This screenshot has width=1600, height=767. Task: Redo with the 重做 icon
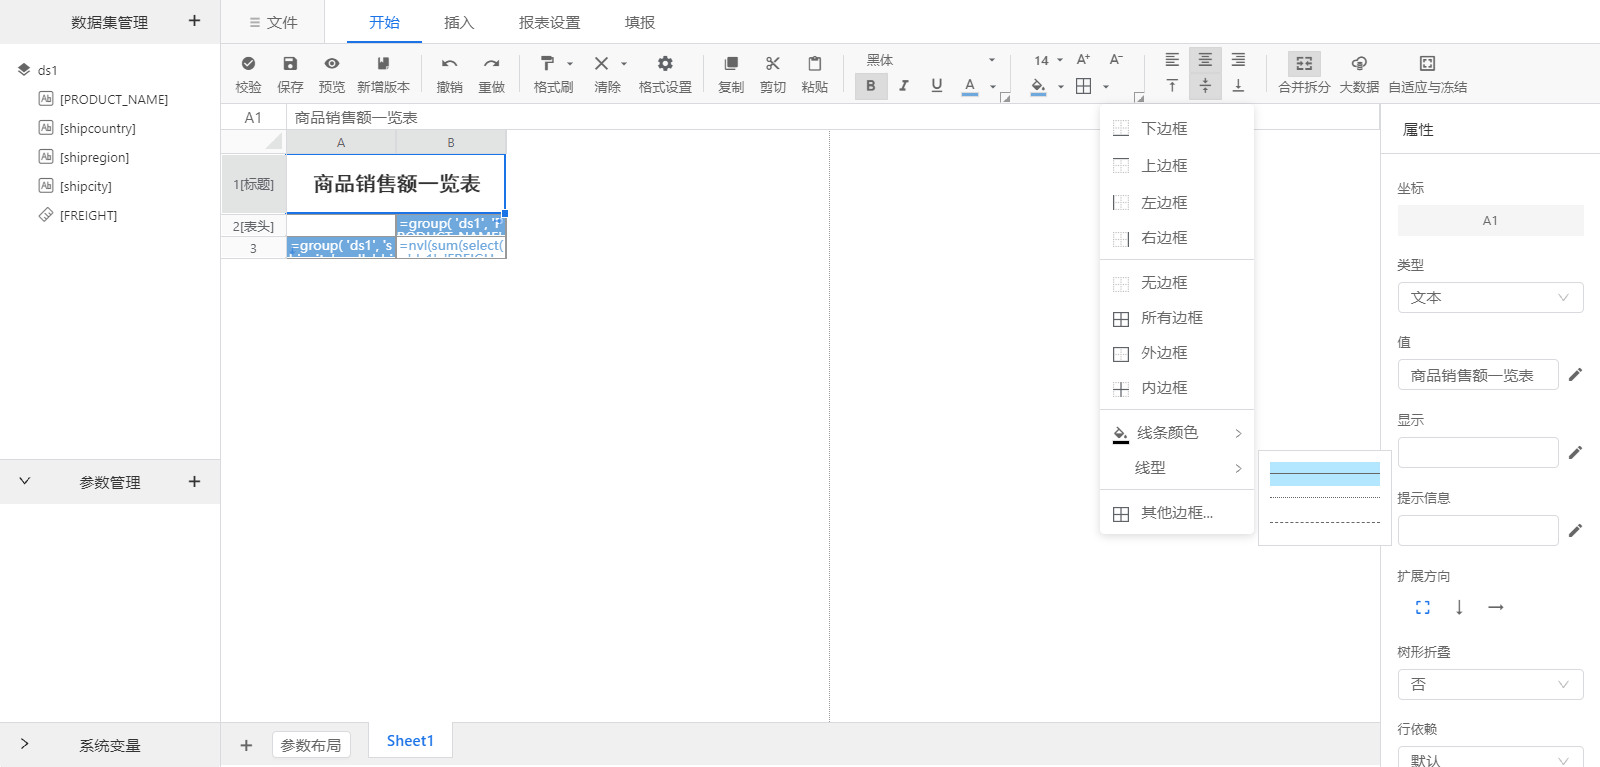[491, 63]
